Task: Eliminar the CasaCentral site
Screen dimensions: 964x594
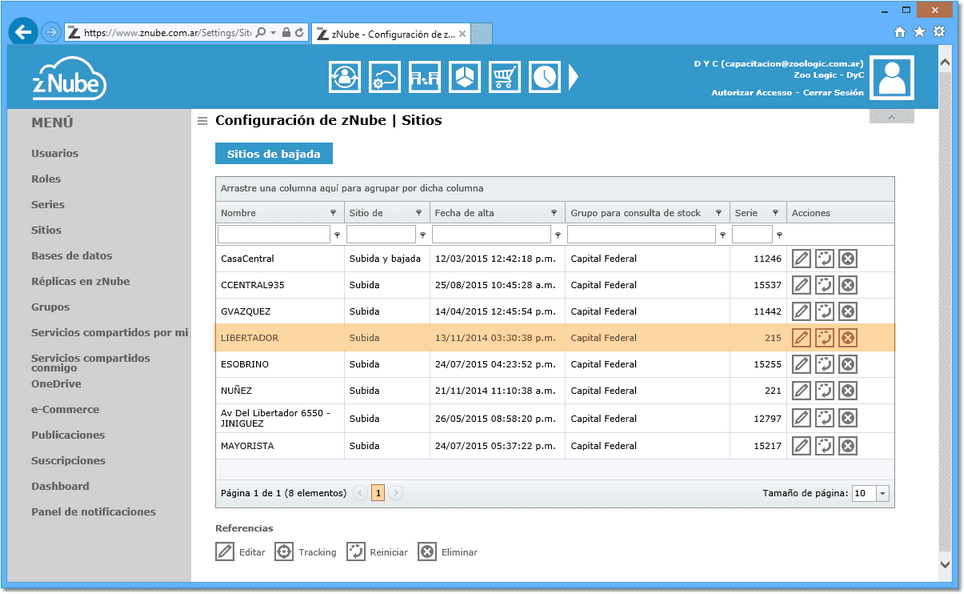Action: click(x=848, y=259)
